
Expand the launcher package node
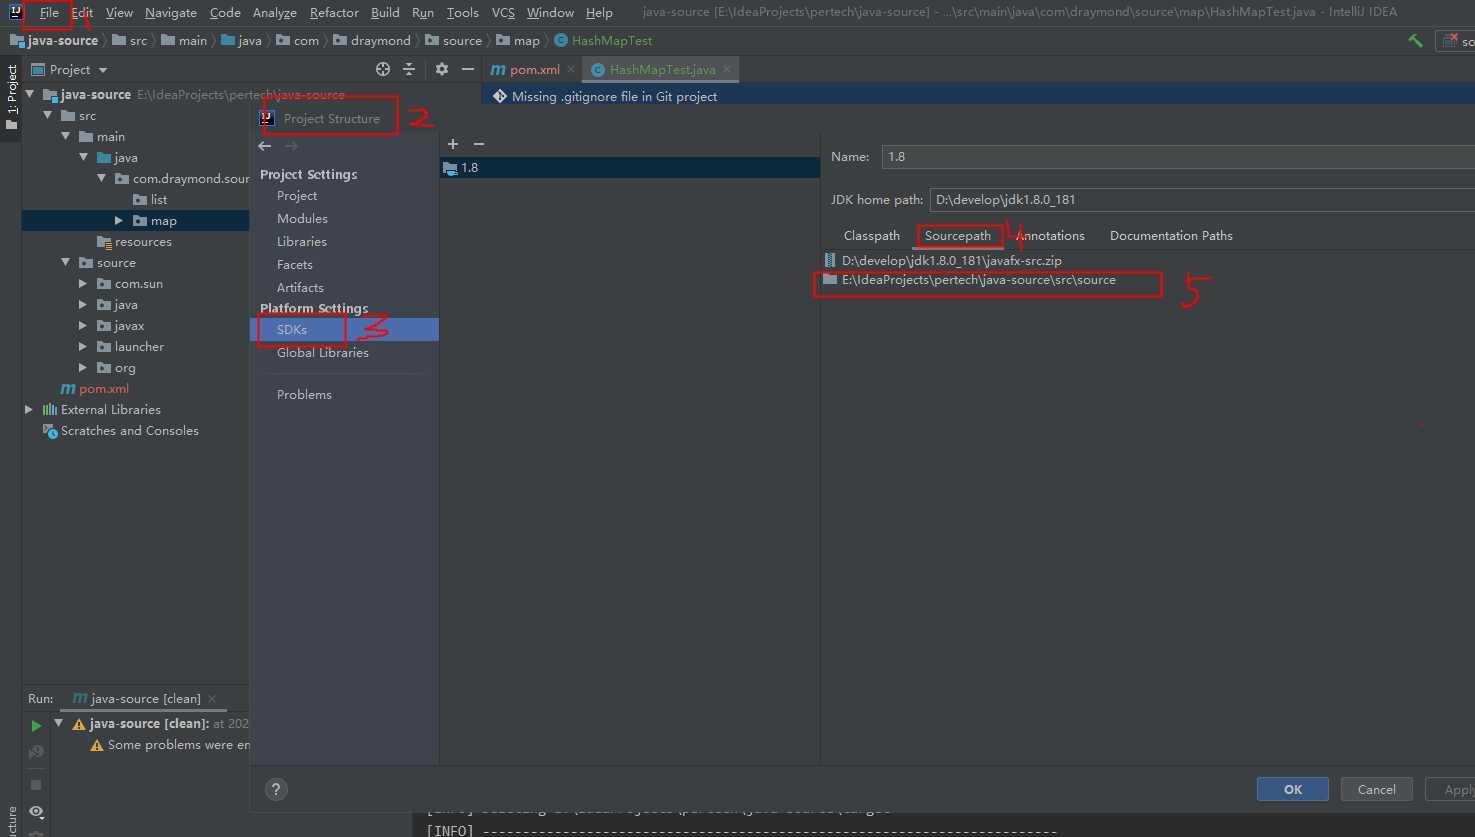pyautogui.click(x=84, y=347)
